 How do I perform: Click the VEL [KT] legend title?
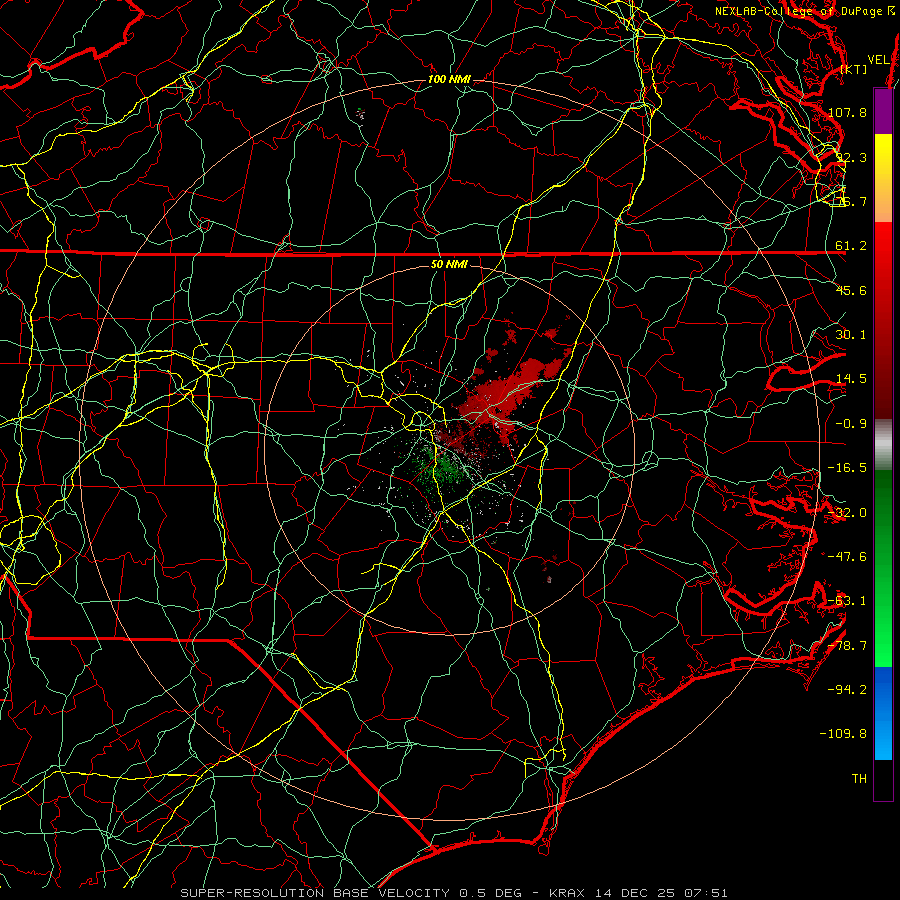(x=864, y=64)
